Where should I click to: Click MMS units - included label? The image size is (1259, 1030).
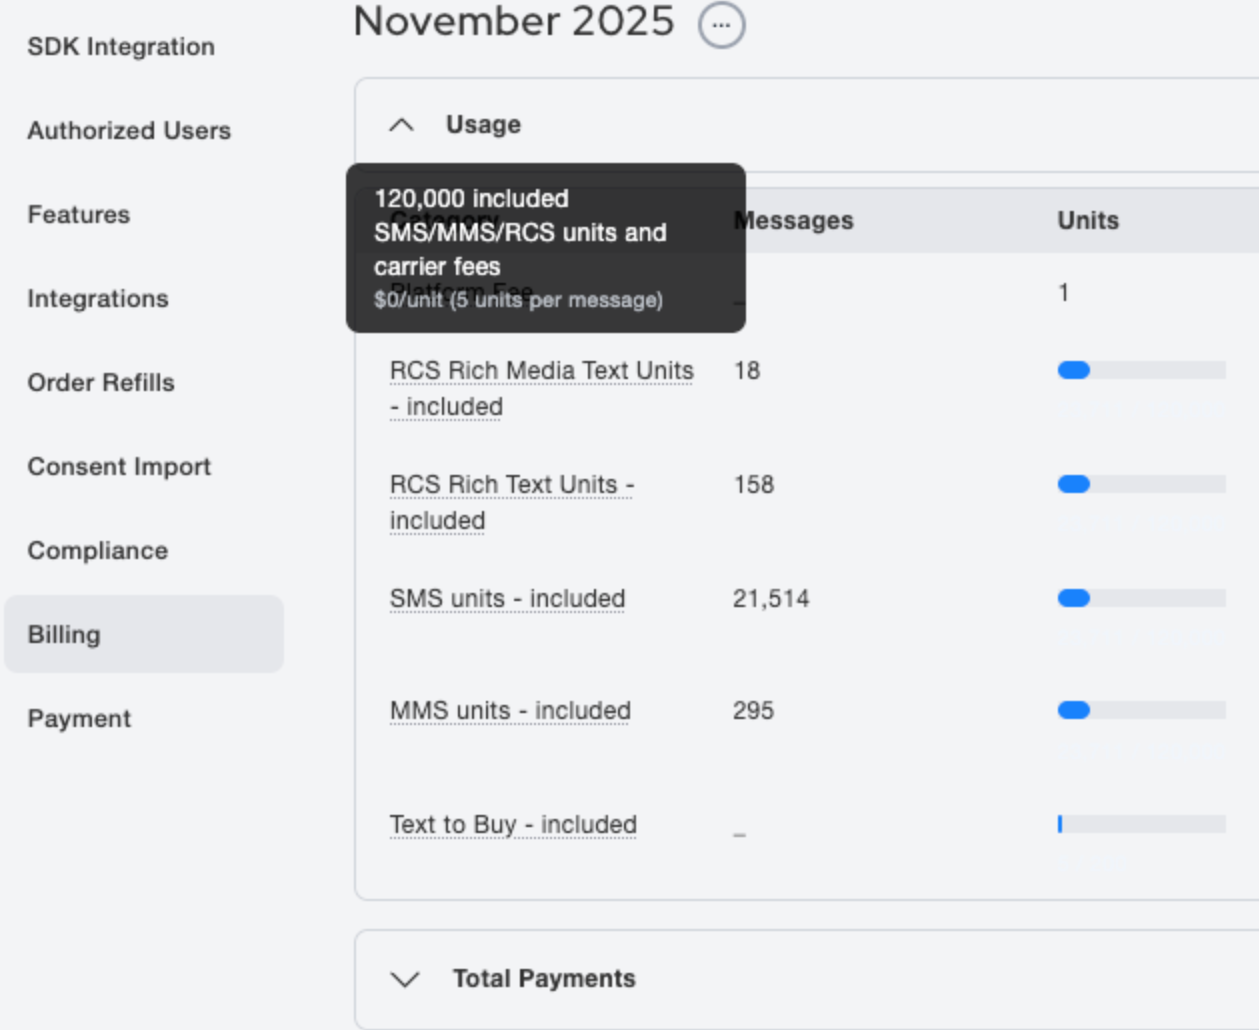click(510, 711)
